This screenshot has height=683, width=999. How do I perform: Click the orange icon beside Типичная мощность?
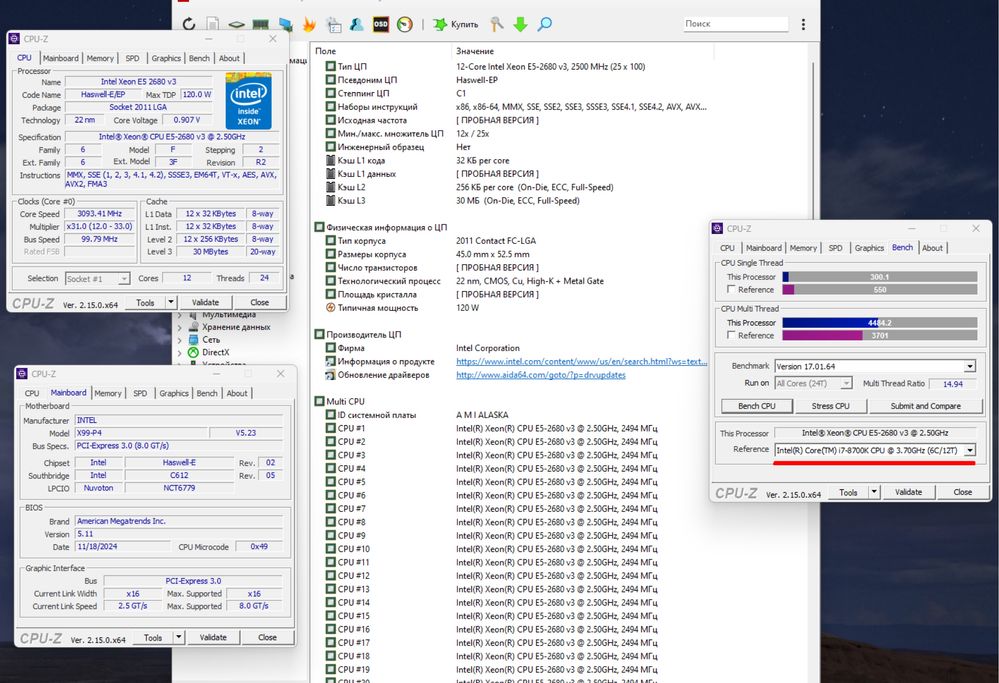click(330, 308)
